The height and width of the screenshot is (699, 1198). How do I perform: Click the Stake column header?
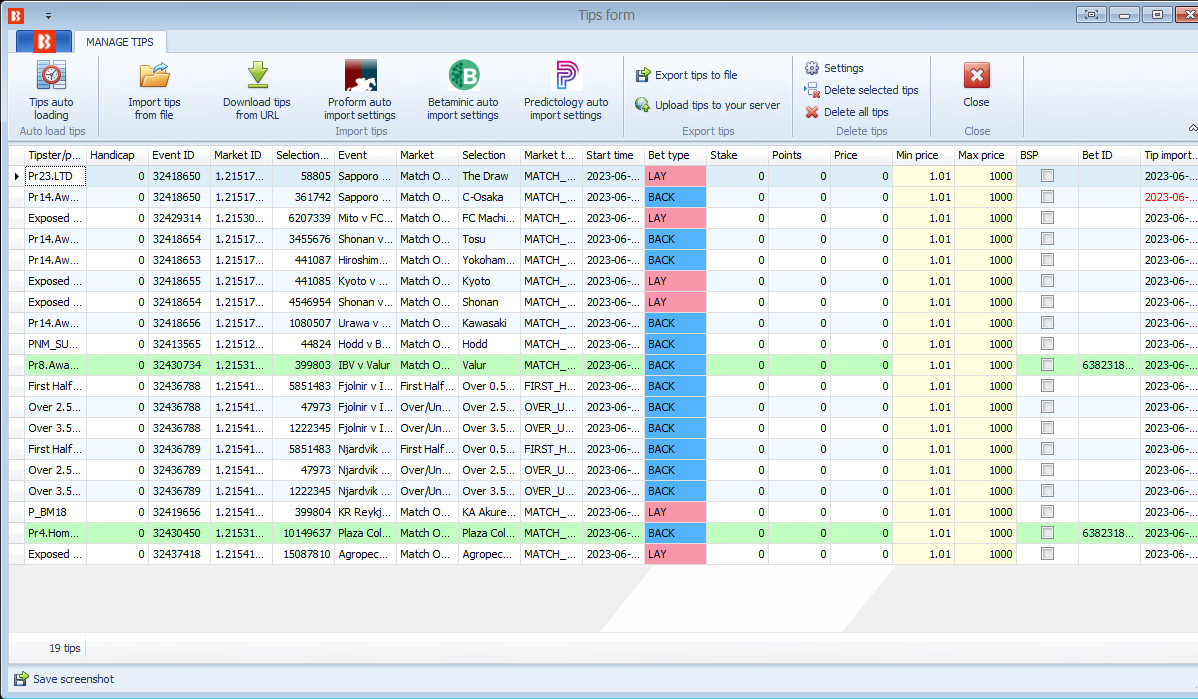click(737, 155)
